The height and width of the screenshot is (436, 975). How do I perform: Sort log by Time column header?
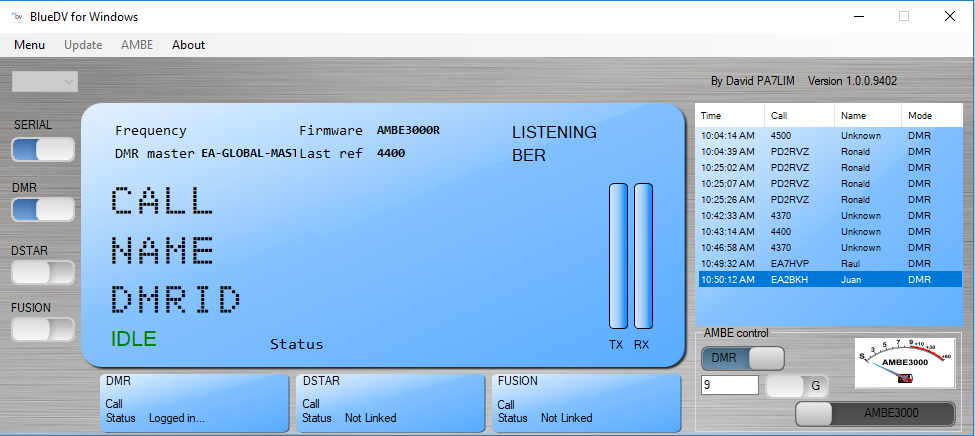pos(730,115)
